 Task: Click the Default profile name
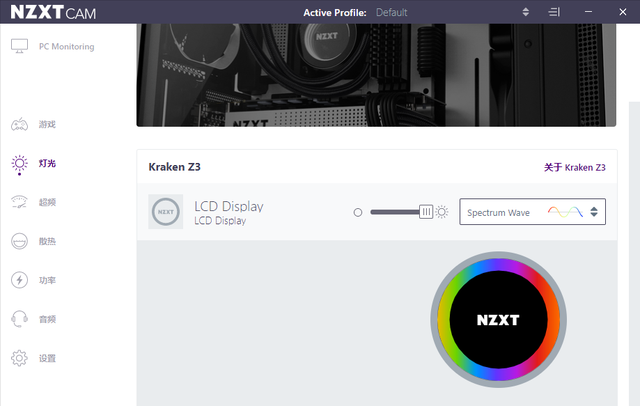(x=391, y=13)
